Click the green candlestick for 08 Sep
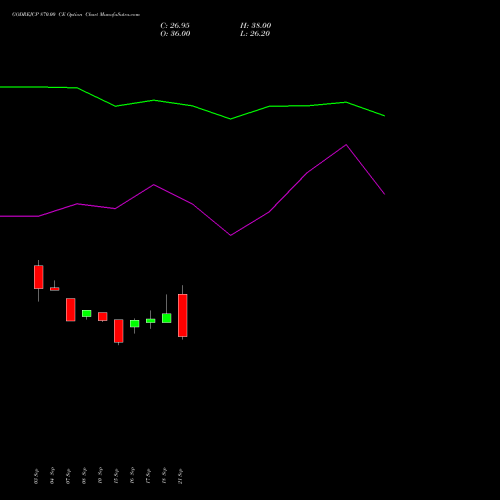Image resolution: width=500 pixels, height=500 pixels. [87, 313]
